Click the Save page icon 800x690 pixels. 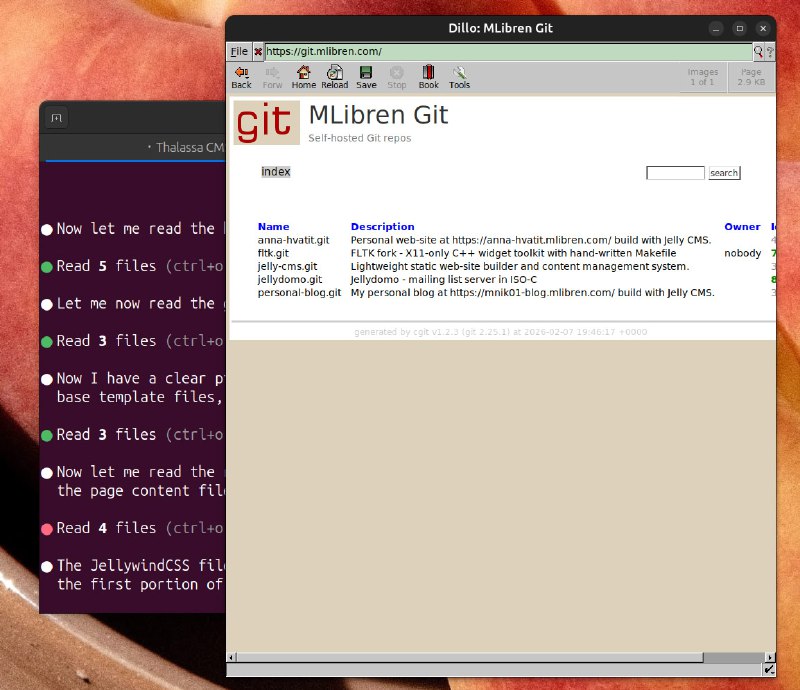click(366, 76)
